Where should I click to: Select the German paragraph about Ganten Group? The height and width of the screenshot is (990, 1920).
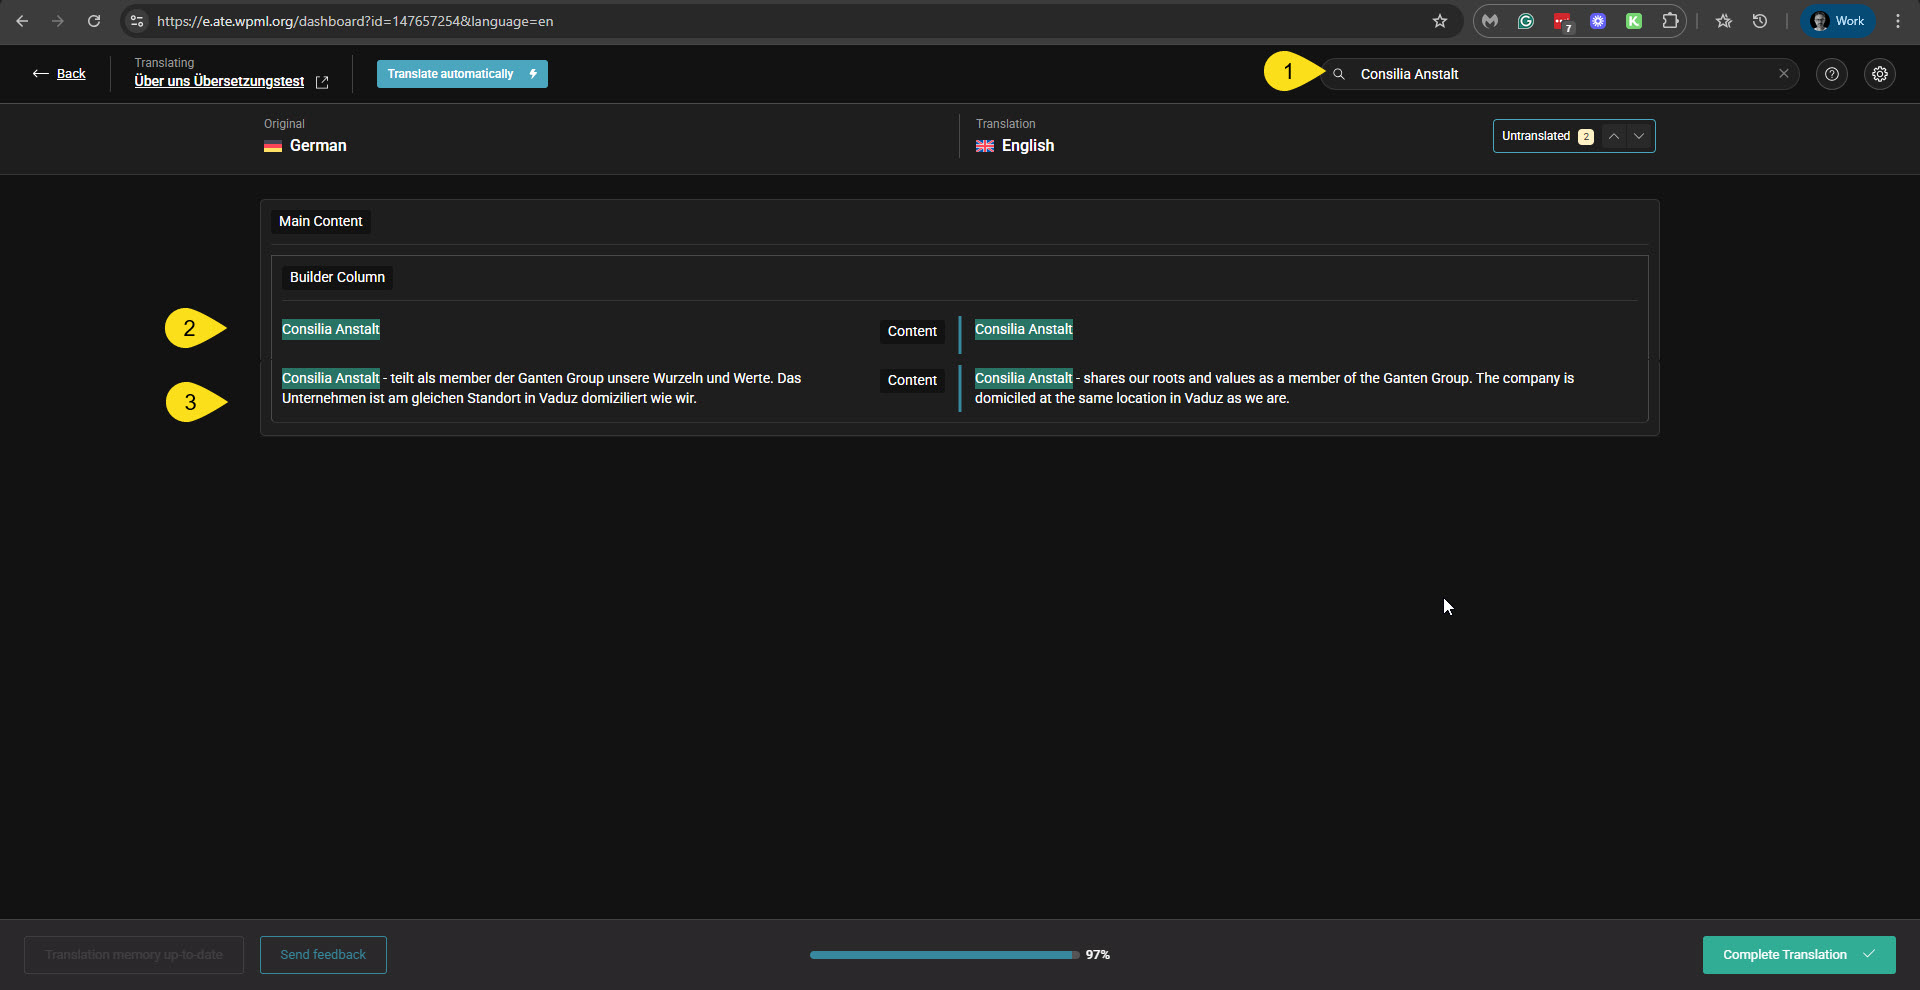(541, 388)
